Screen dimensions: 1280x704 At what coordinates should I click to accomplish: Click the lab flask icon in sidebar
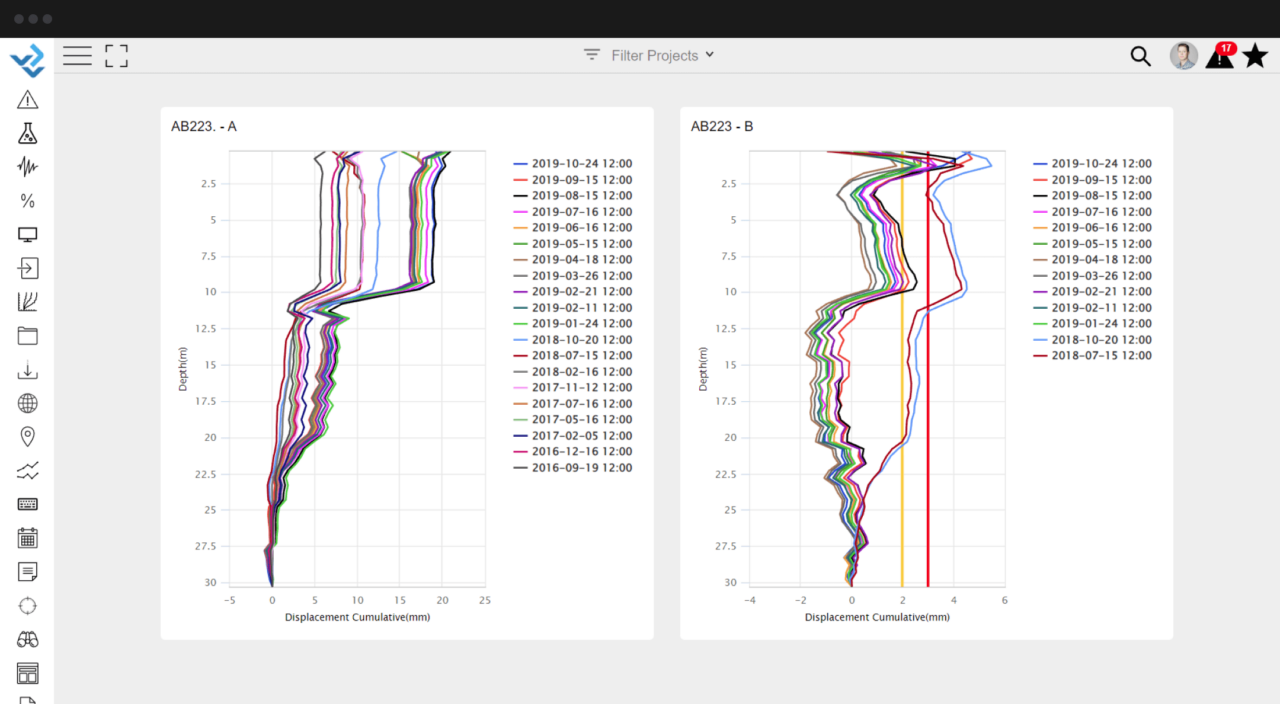(x=28, y=133)
